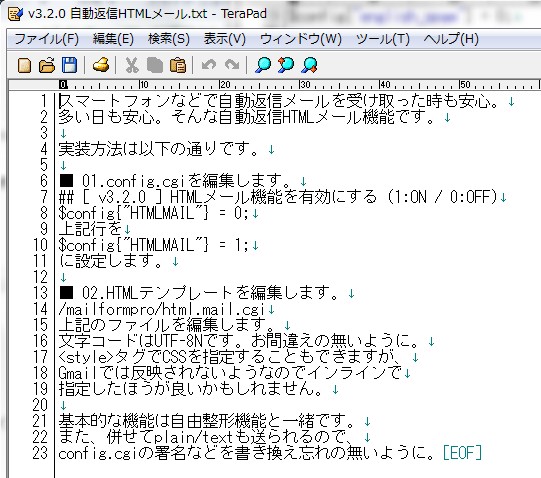
Task: Click line number 20 in the gutter
Action: (40, 405)
